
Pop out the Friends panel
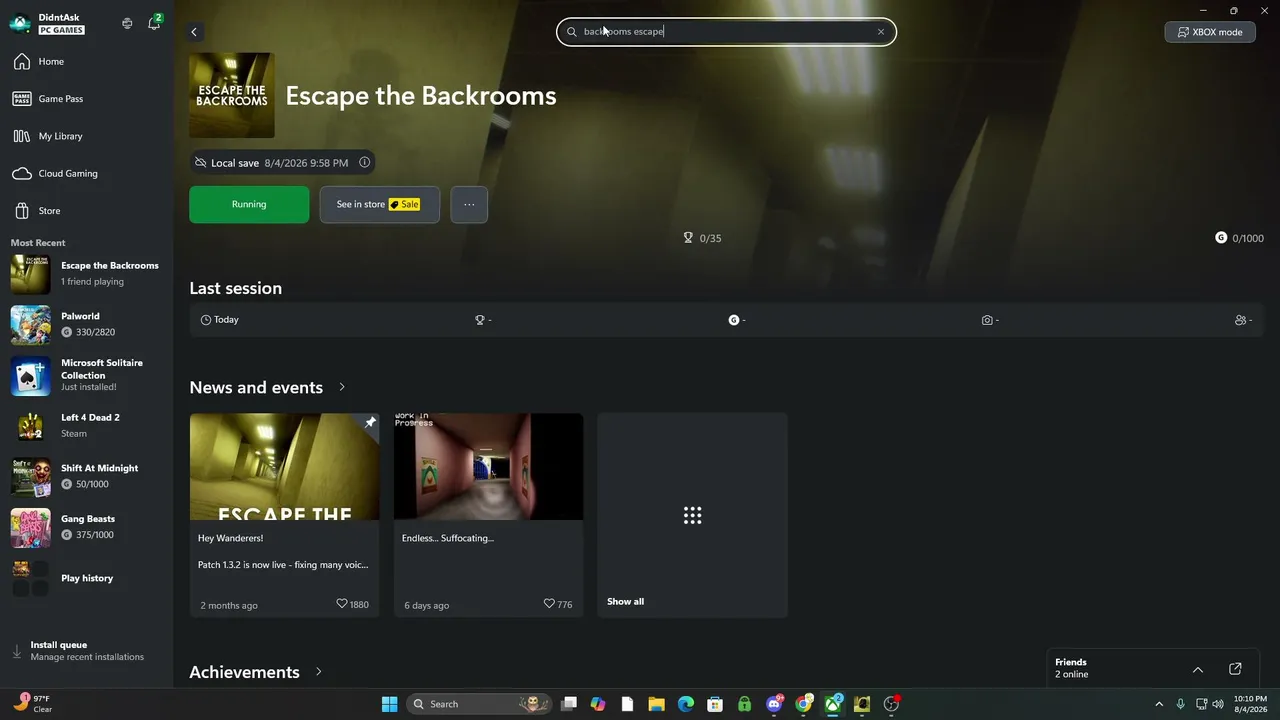tap(1235, 669)
